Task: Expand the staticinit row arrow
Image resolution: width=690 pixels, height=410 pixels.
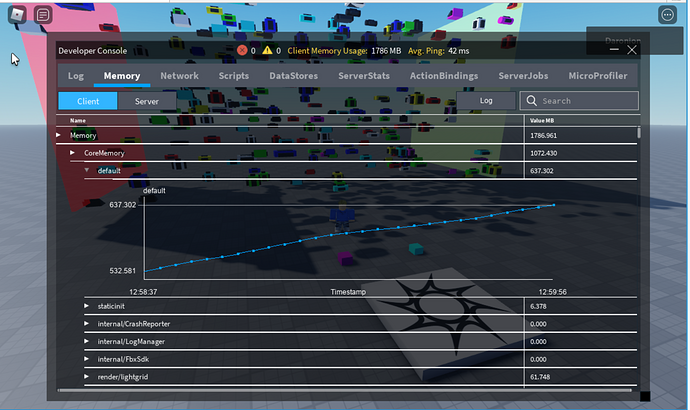Action: tap(87, 306)
